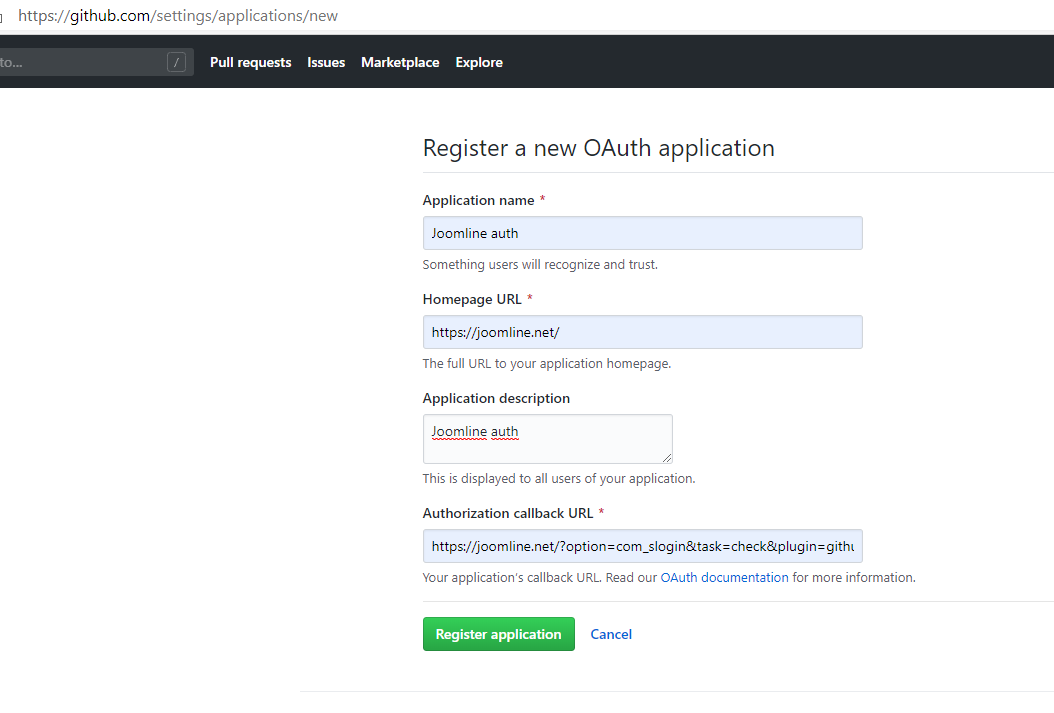Click the Application description text area

(547, 439)
